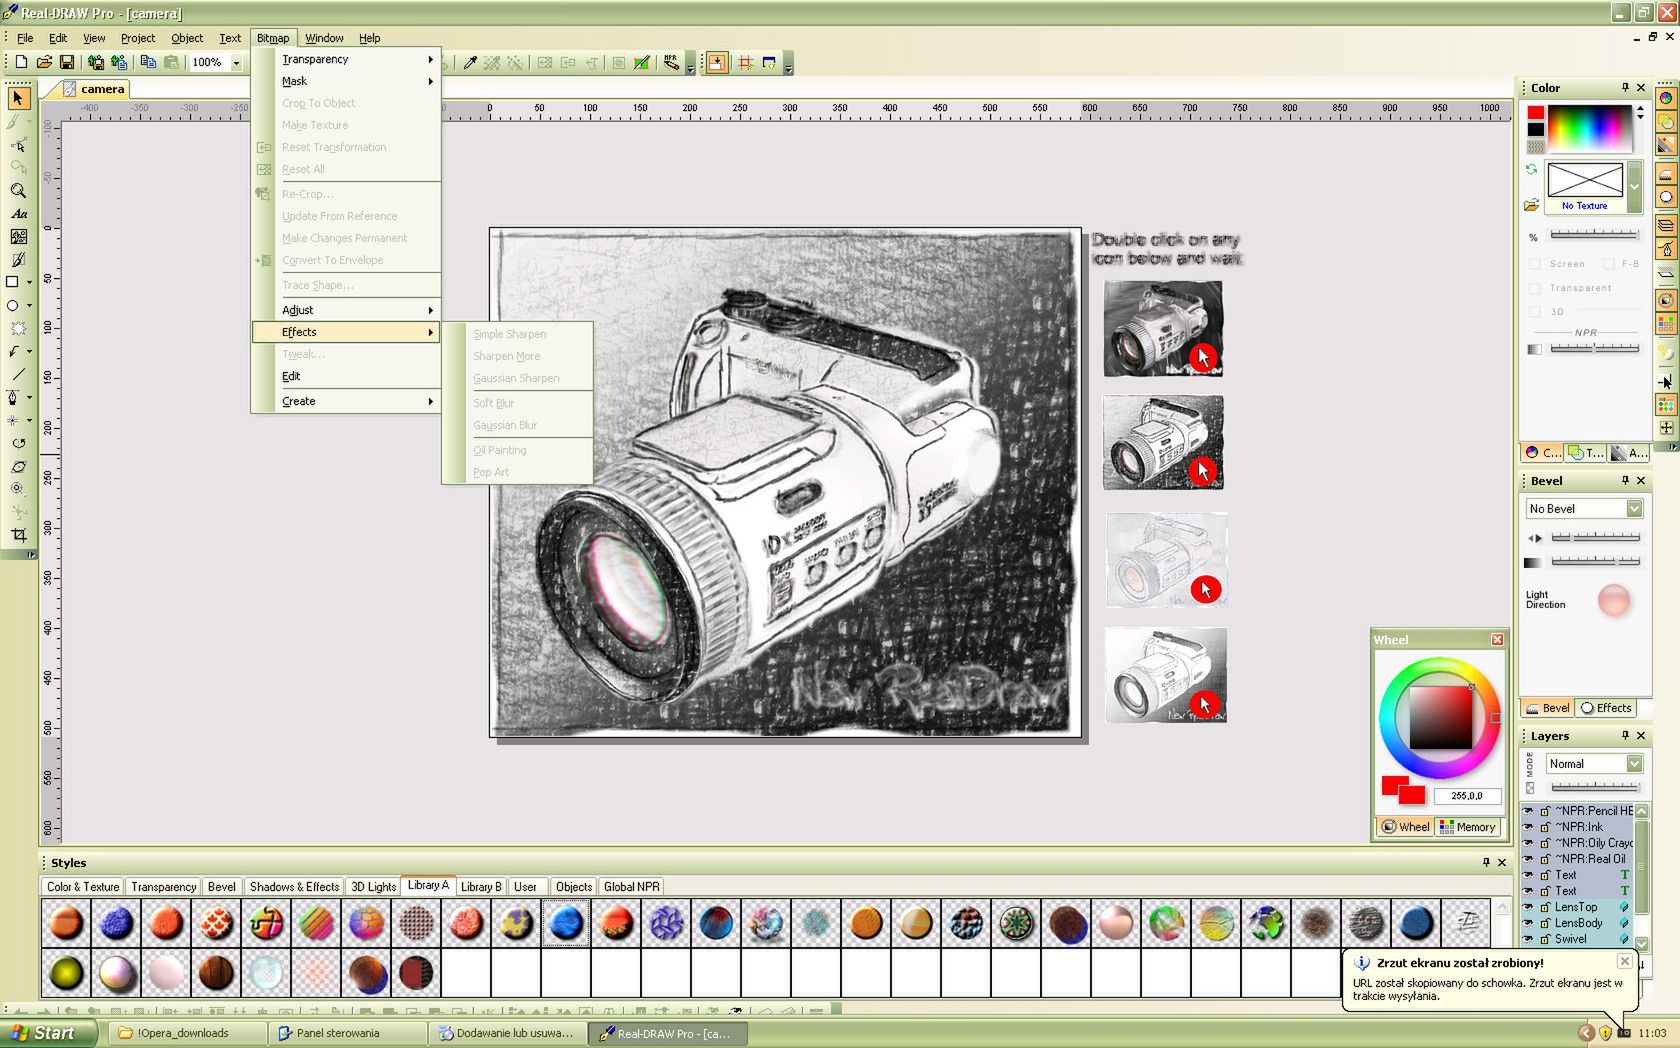Viewport: 1680px width, 1048px height.
Task: Pick the Crop tool
Action: click(x=18, y=535)
